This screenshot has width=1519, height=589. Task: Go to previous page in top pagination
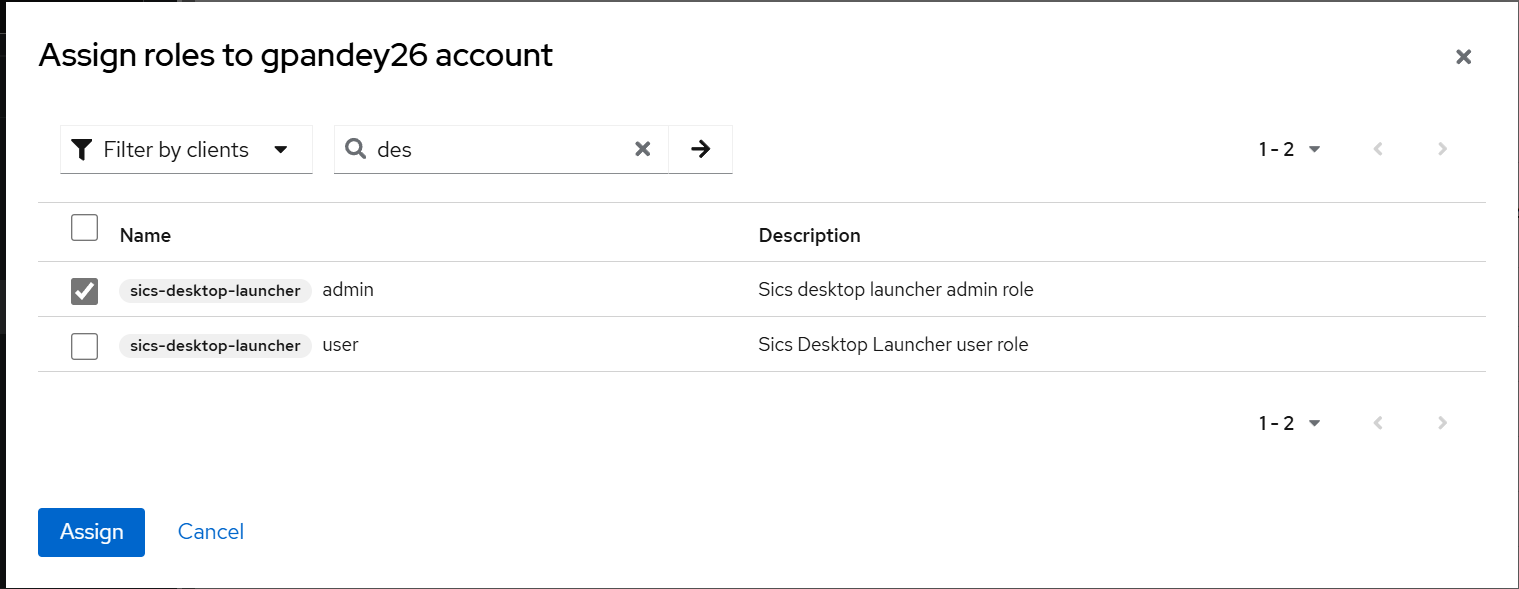click(x=1378, y=149)
